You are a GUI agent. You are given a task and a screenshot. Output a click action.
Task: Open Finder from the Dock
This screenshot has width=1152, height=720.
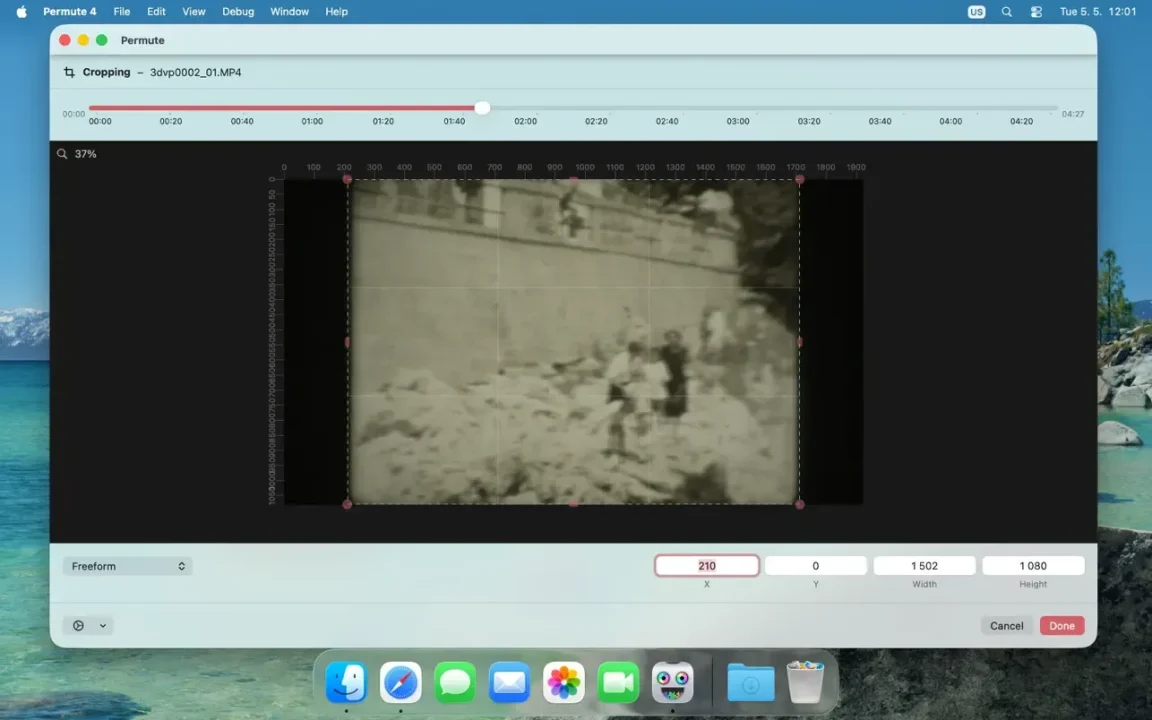pyautogui.click(x=346, y=682)
